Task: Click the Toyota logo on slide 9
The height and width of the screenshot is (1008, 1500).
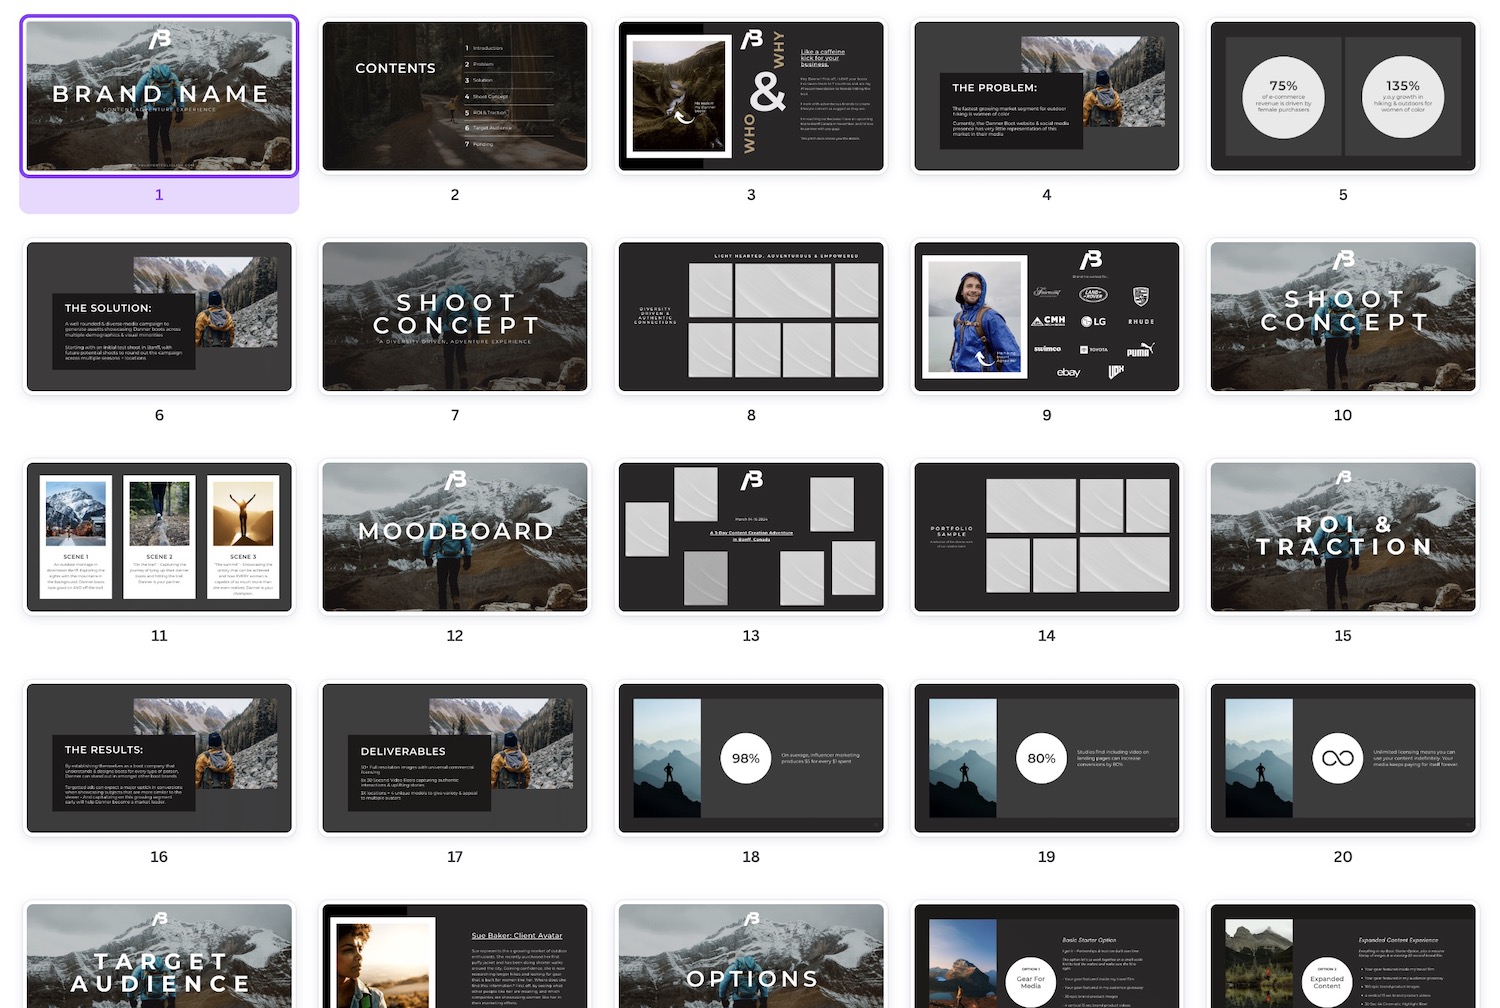Action: click(x=1094, y=349)
